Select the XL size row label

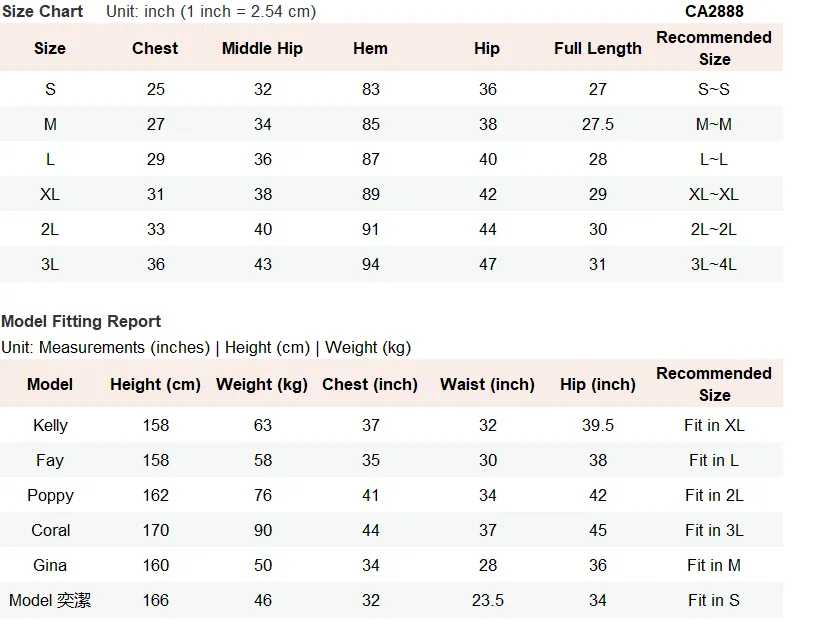coord(50,194)
